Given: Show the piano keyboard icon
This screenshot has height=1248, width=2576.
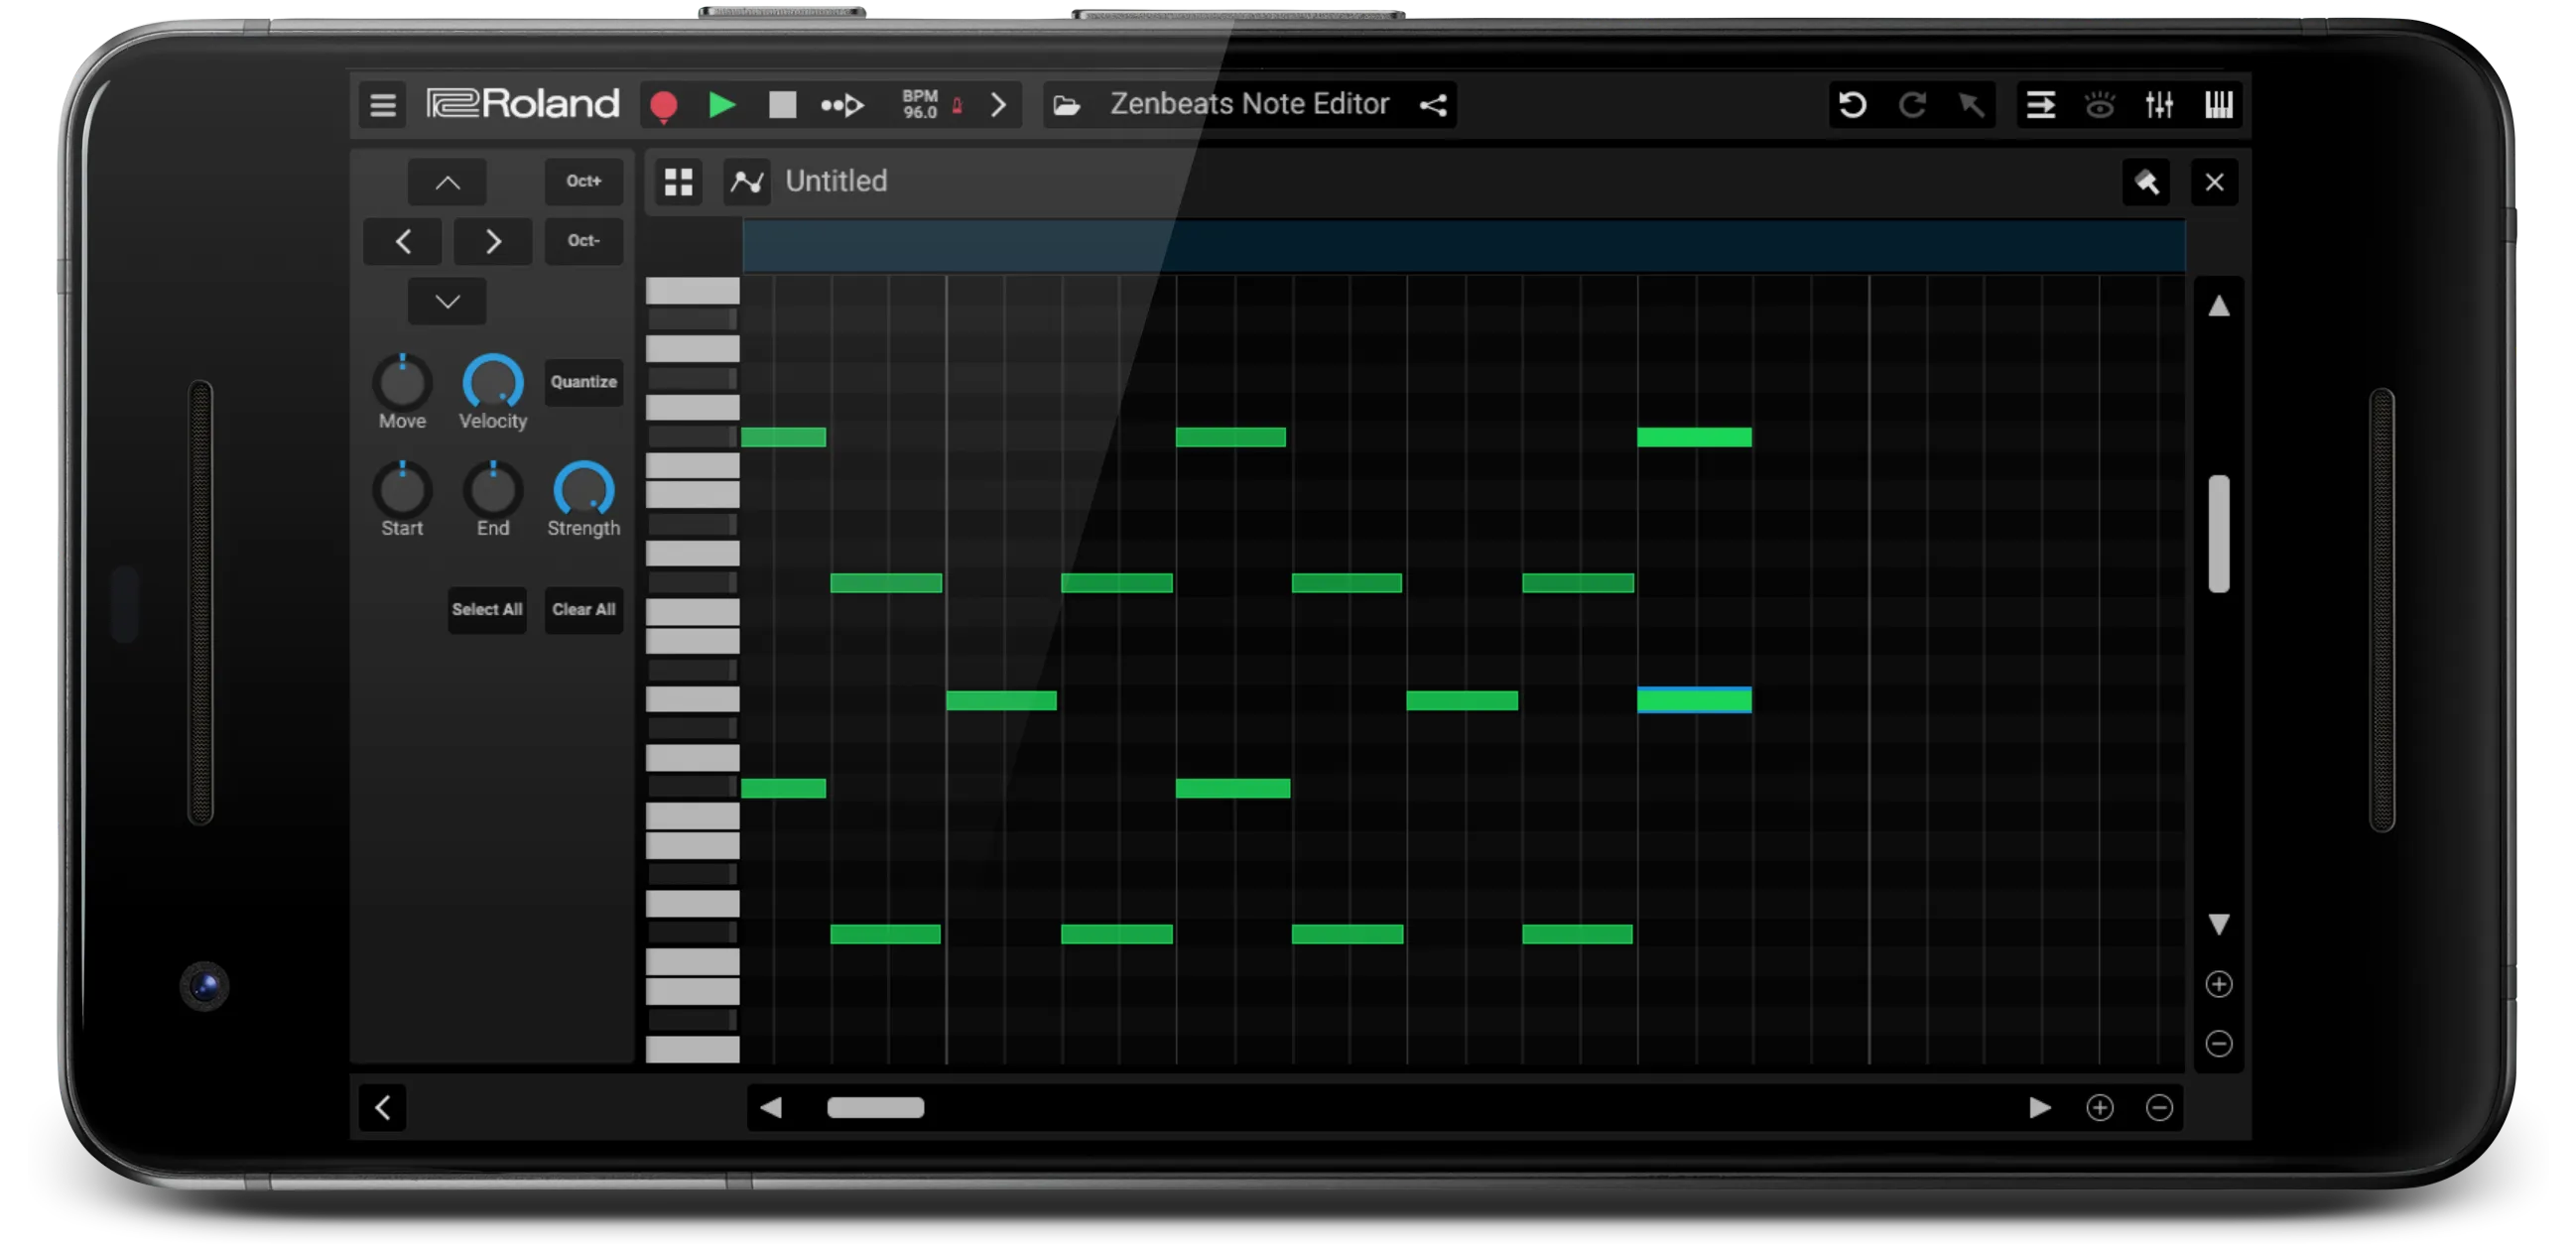Looking at the screenshot, I should 2218,105.
